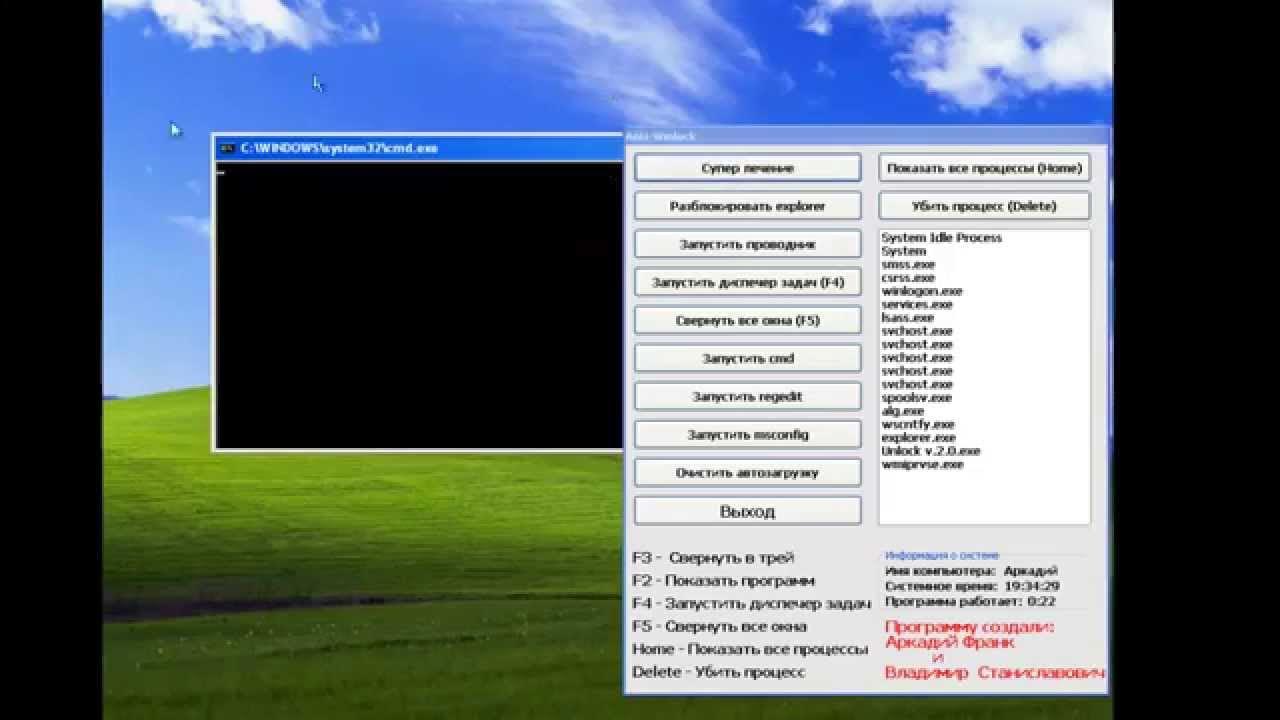
Task: Select lsass.exe in process list
Action: 907,317
